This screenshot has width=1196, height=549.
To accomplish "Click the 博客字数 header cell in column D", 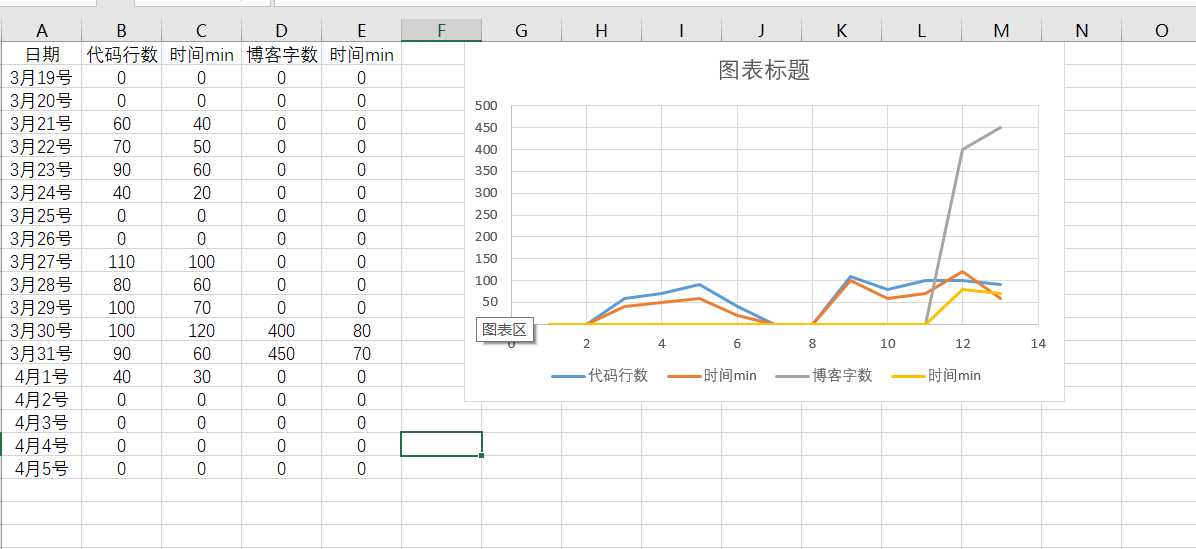I will [281, 54].
